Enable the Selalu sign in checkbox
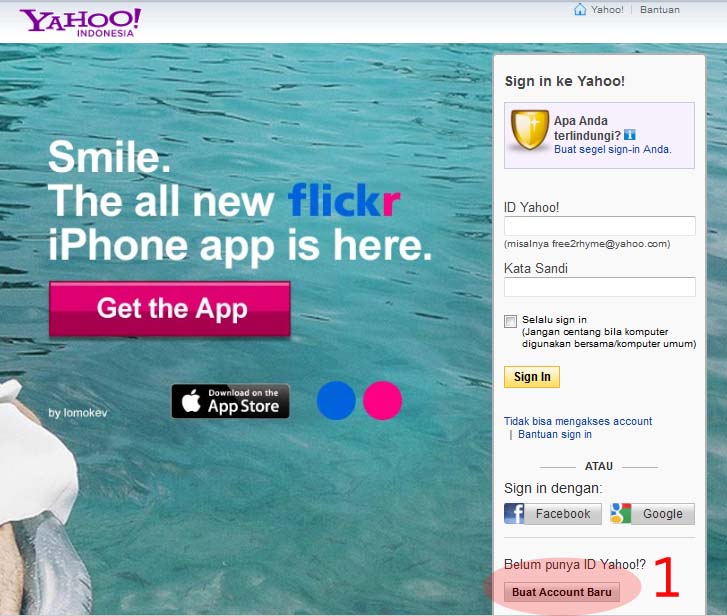 point(510,321)
